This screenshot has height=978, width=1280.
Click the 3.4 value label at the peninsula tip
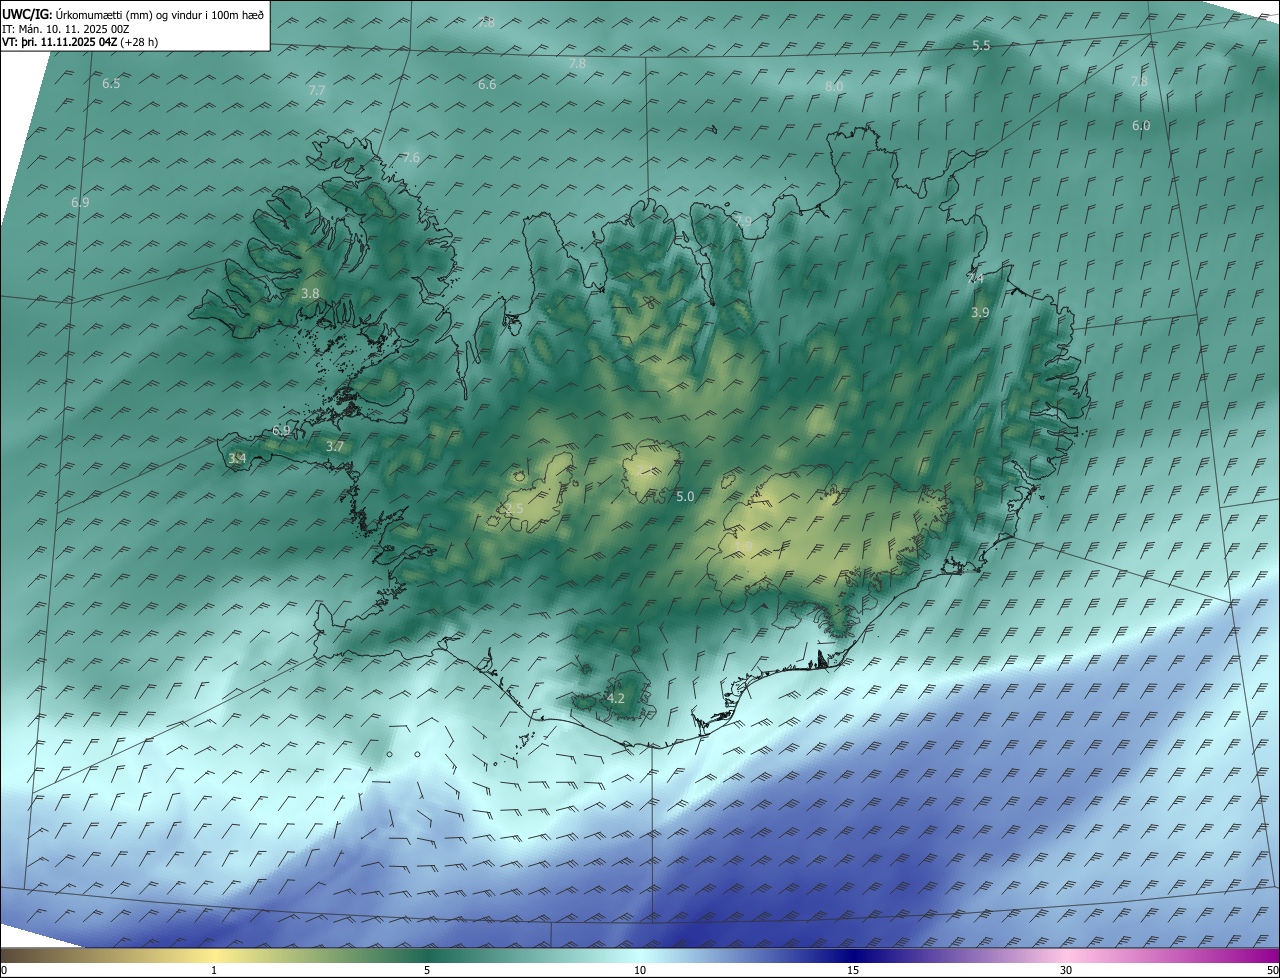tap(237, 459)
